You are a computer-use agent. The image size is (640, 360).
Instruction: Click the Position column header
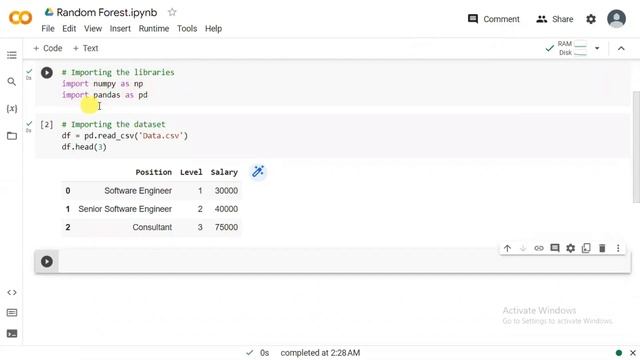pos(153,172)
